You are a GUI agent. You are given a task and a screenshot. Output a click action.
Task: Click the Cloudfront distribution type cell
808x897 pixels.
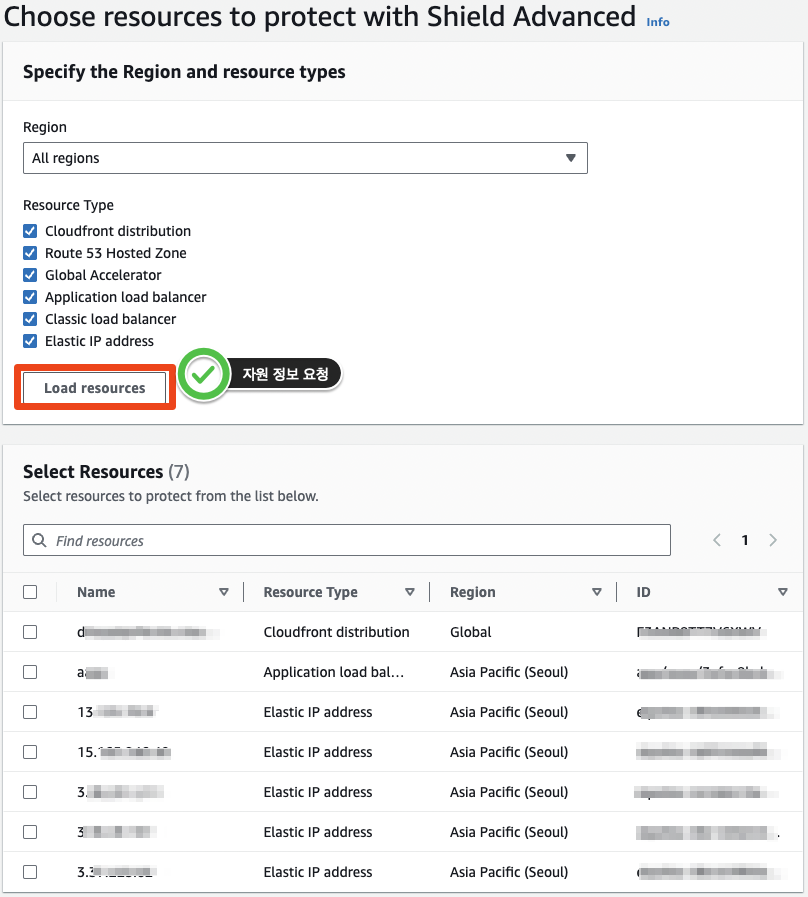(x=336, y=632)
